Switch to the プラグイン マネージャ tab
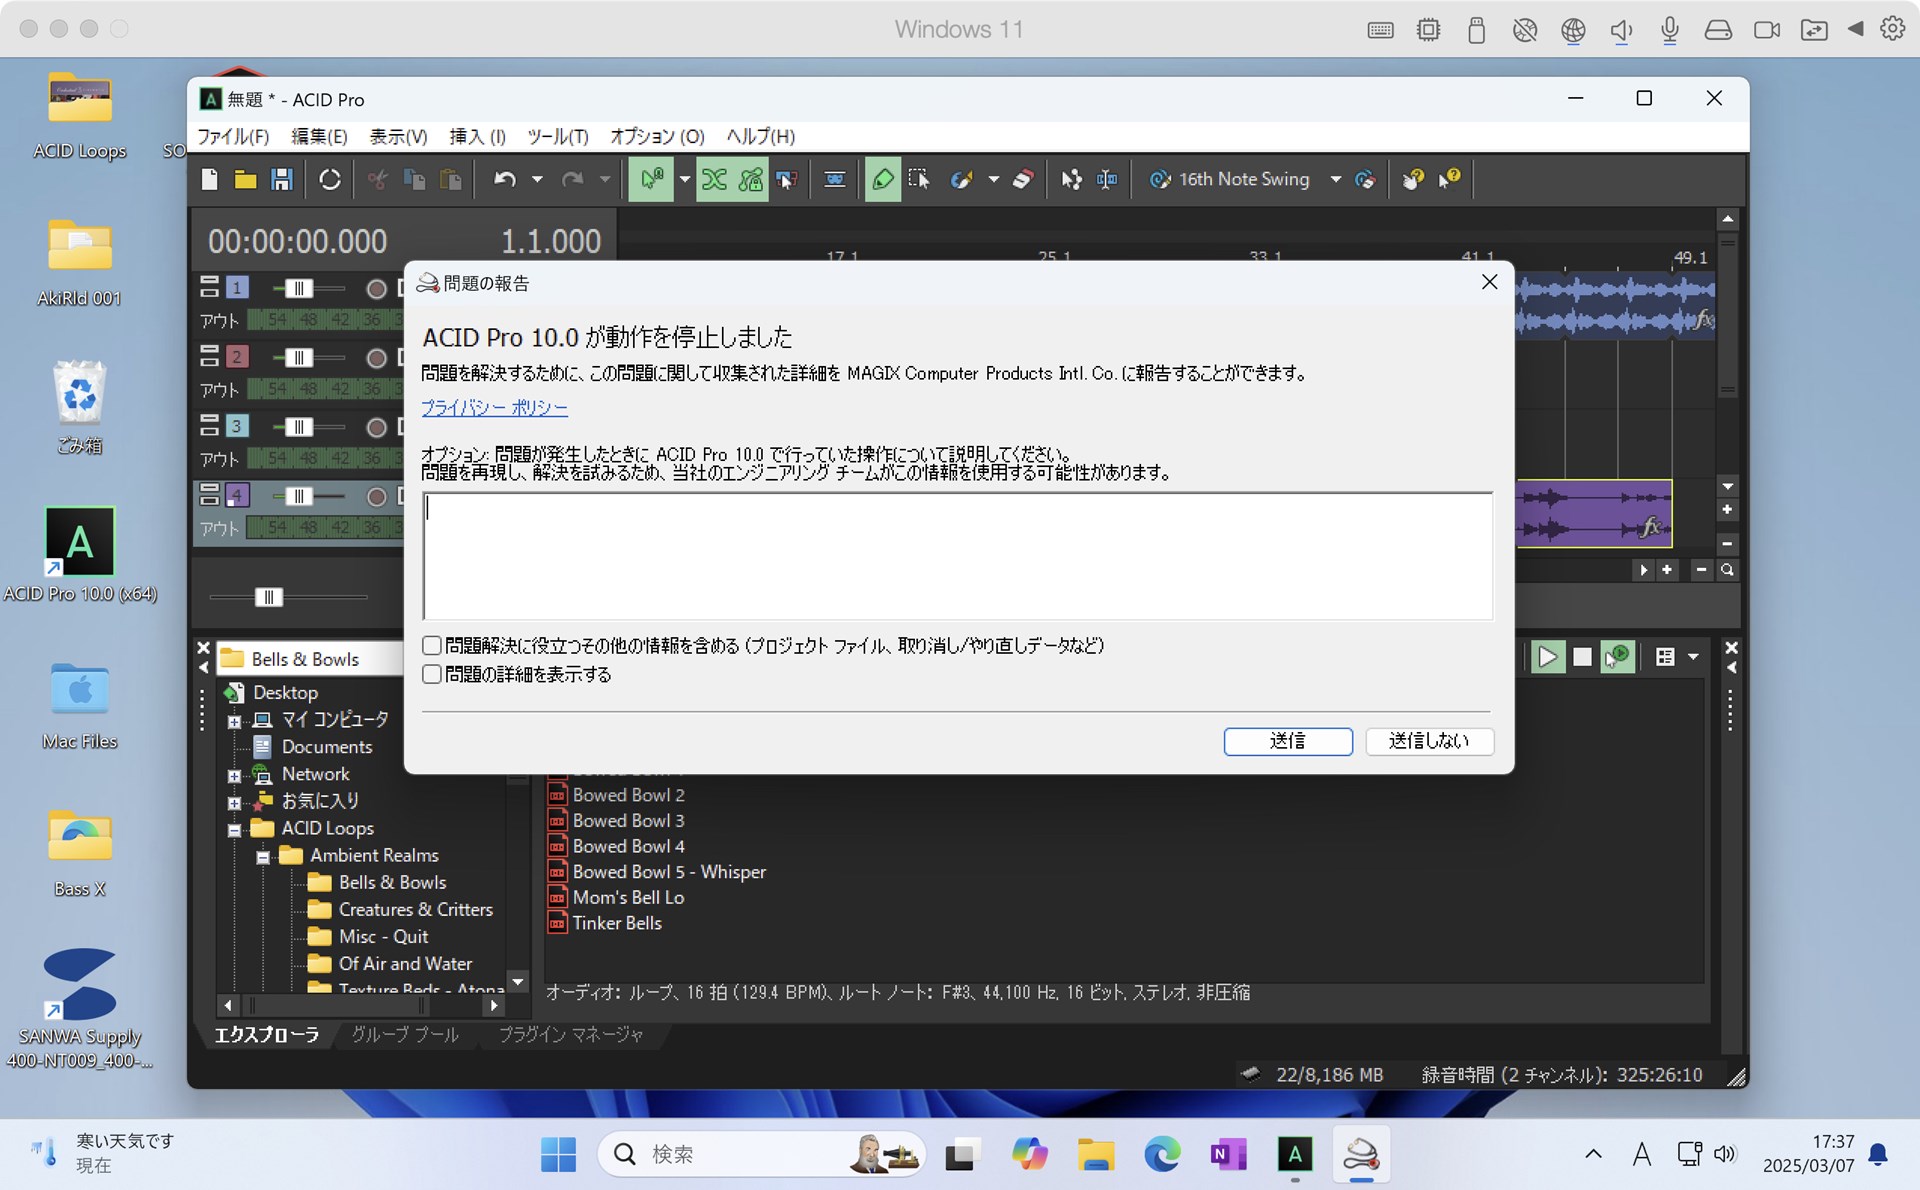This screenshot has width=1920, height=1190. pyautogui.click(x=571, y=1035)
